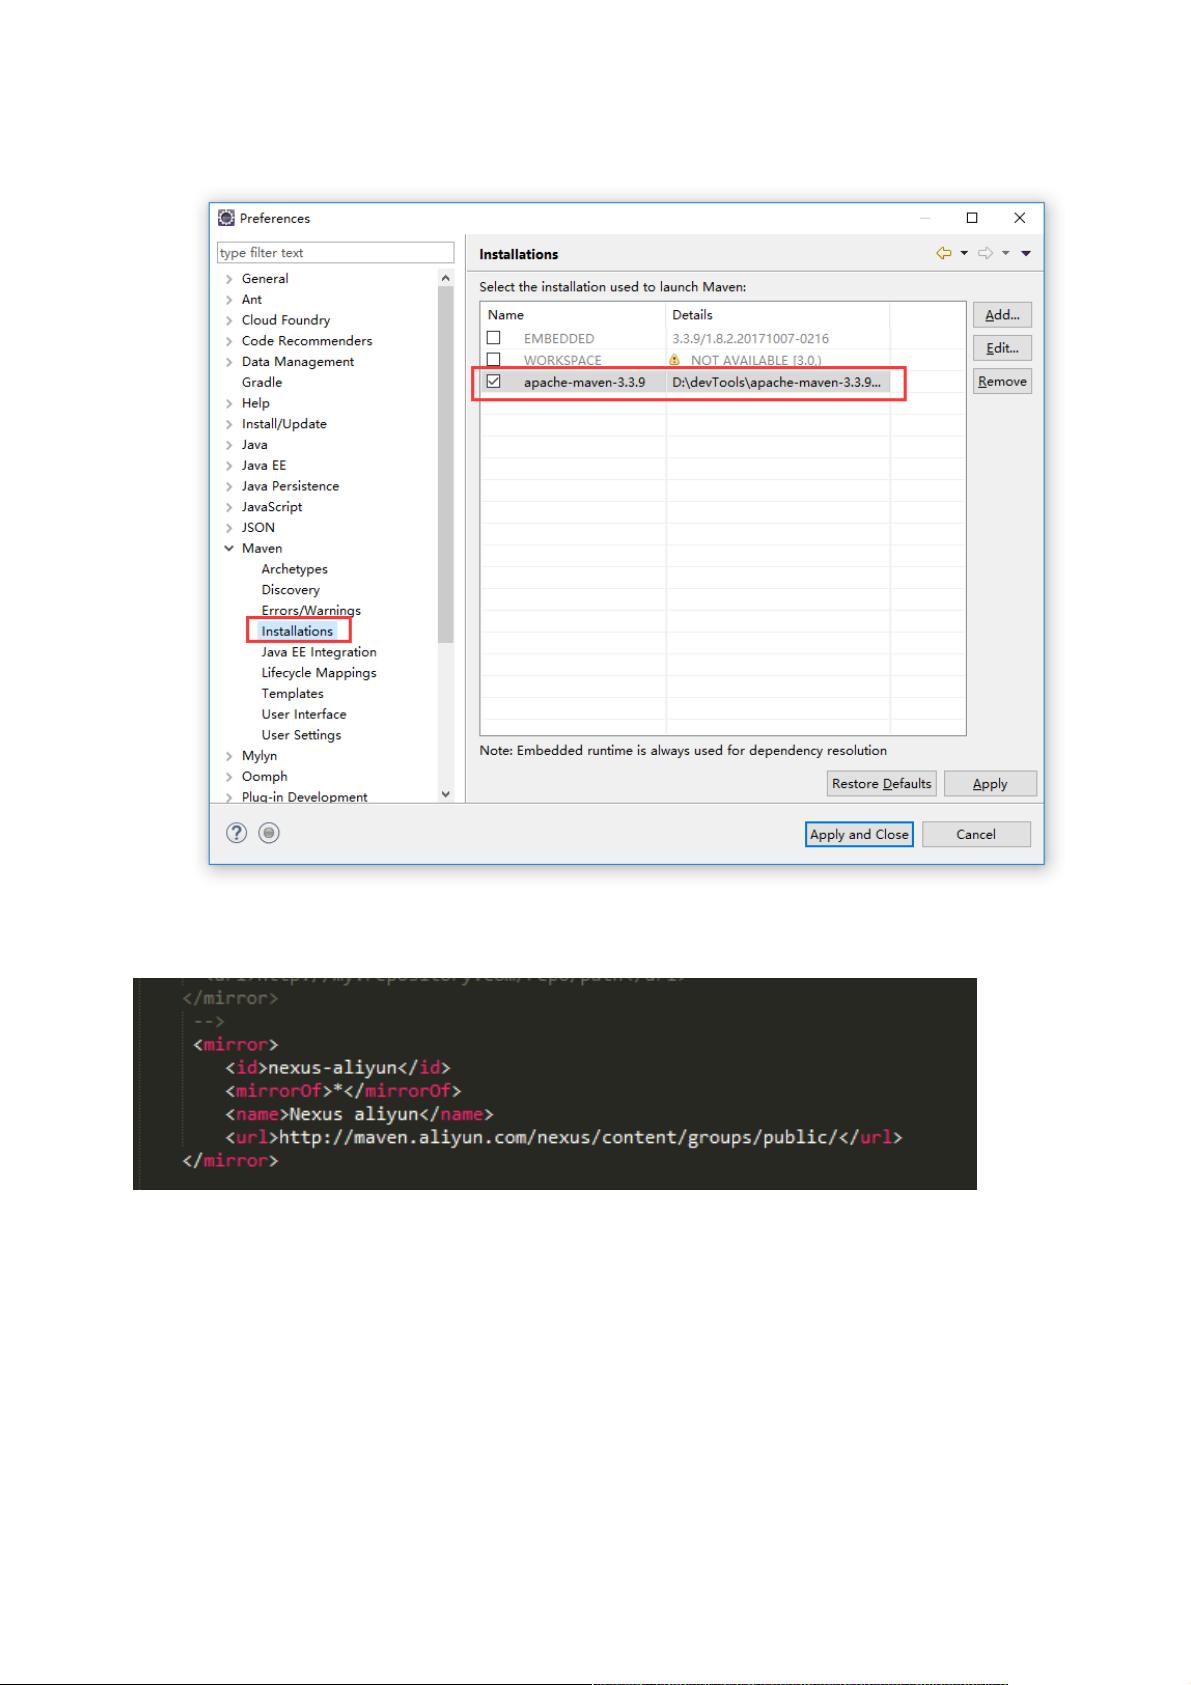Select Installations under Maven
Screen dimensions: 1191x1685
(x=297, y=631)
